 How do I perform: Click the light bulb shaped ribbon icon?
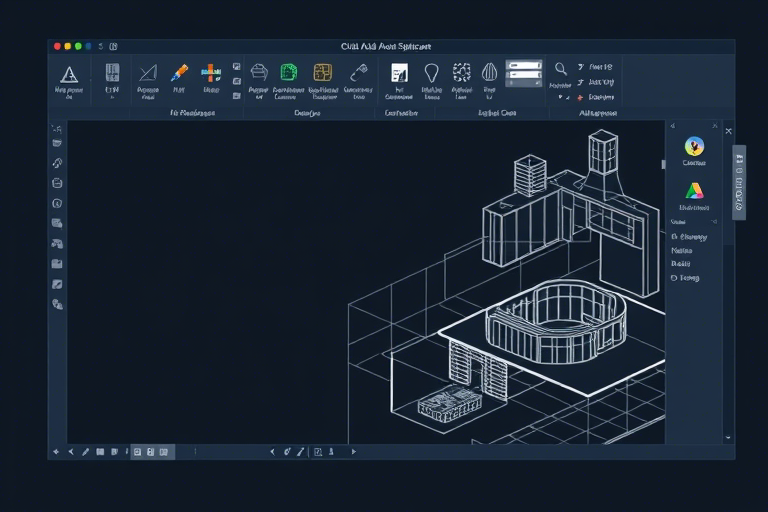tap(432, 73)
